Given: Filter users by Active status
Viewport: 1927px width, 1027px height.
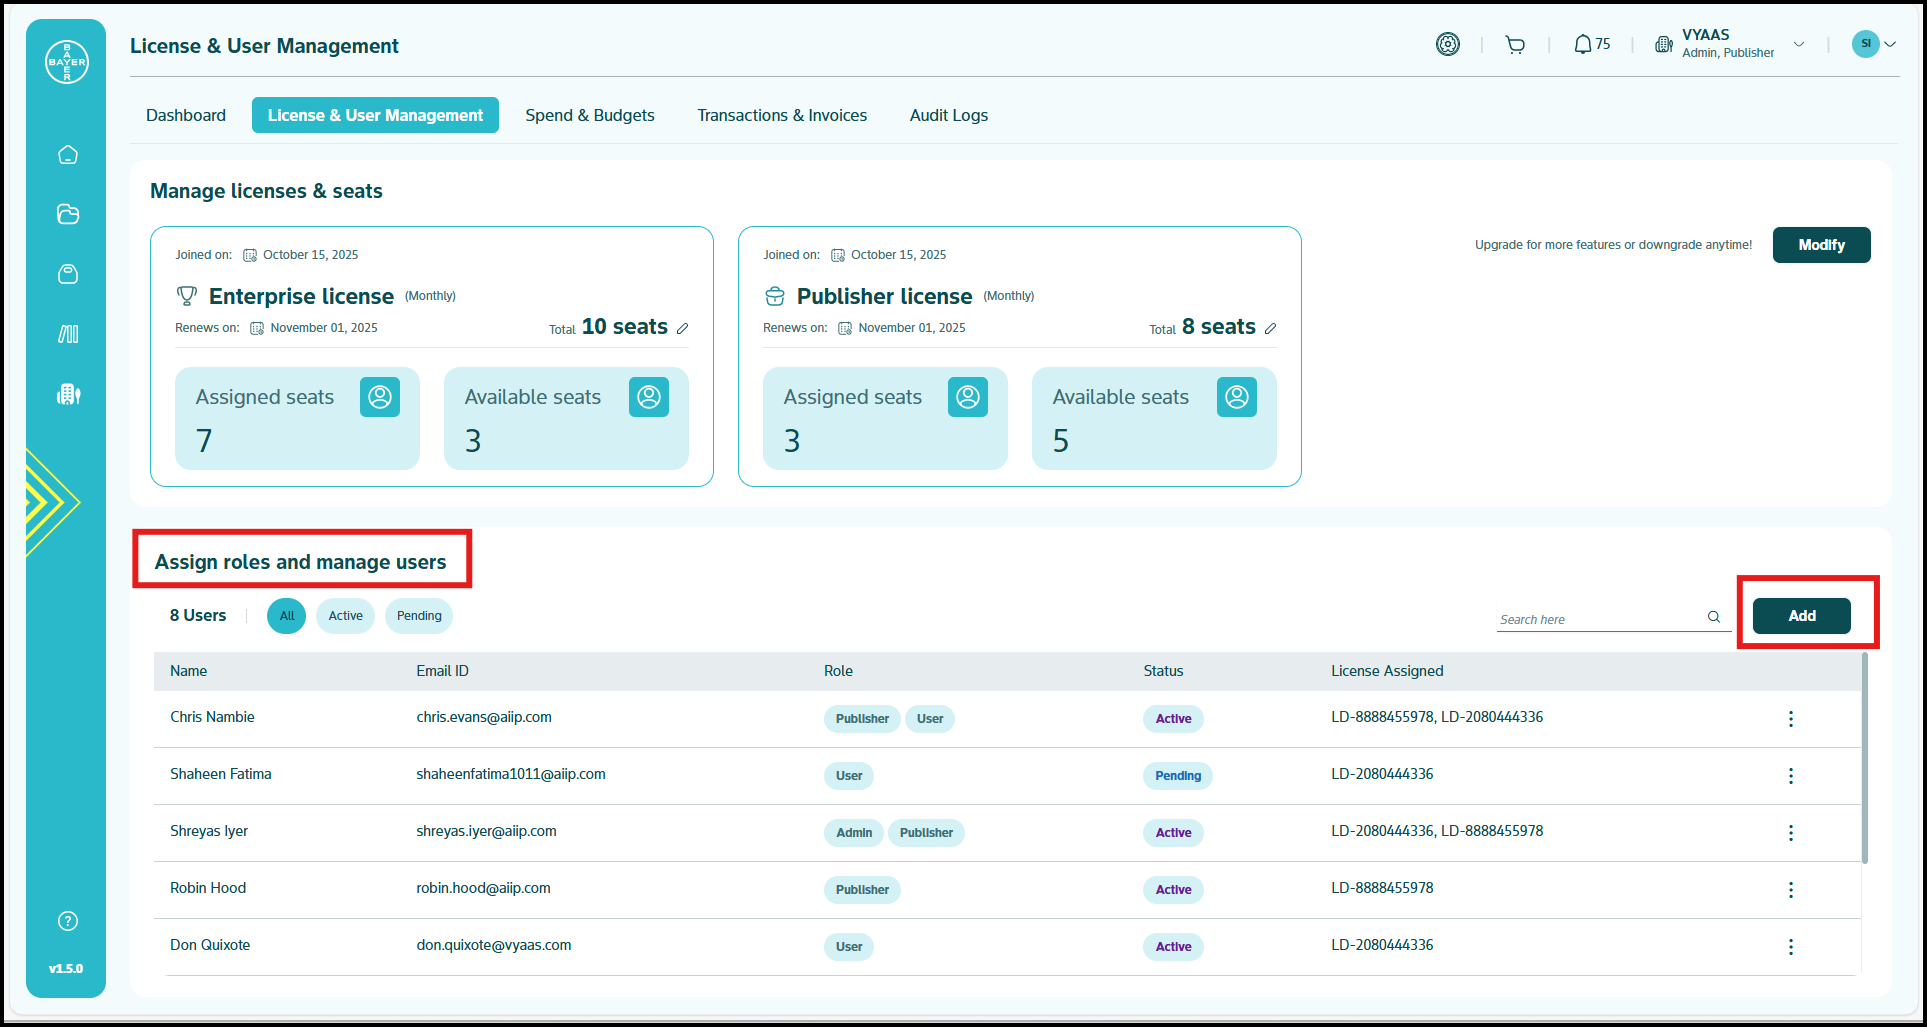Looking at the screenshot, I should point(345,616).
